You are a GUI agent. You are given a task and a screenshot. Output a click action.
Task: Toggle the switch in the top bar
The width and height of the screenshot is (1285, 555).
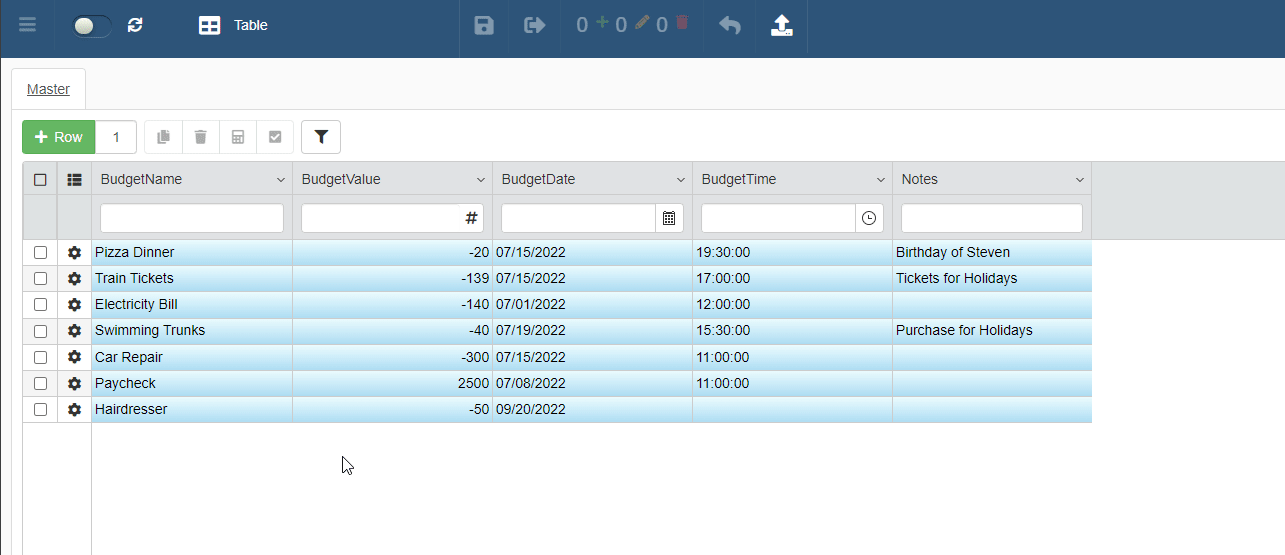click(x=91, y=26)
